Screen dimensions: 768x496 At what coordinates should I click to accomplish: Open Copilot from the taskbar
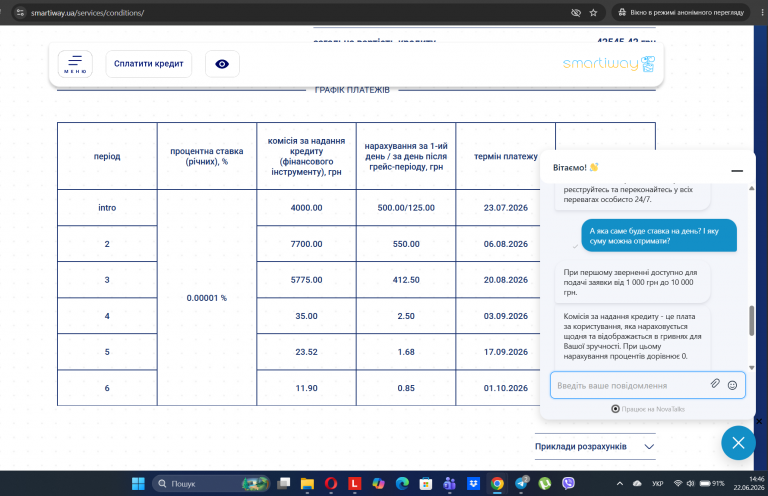(x=378, y=484)
